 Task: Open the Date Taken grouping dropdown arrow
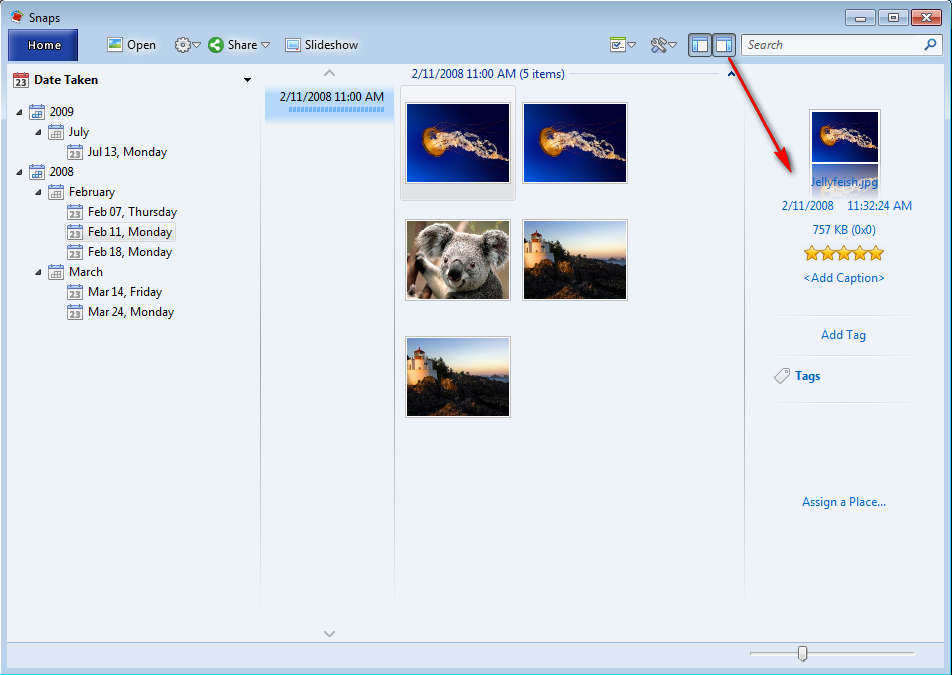[x=247, y=80]
